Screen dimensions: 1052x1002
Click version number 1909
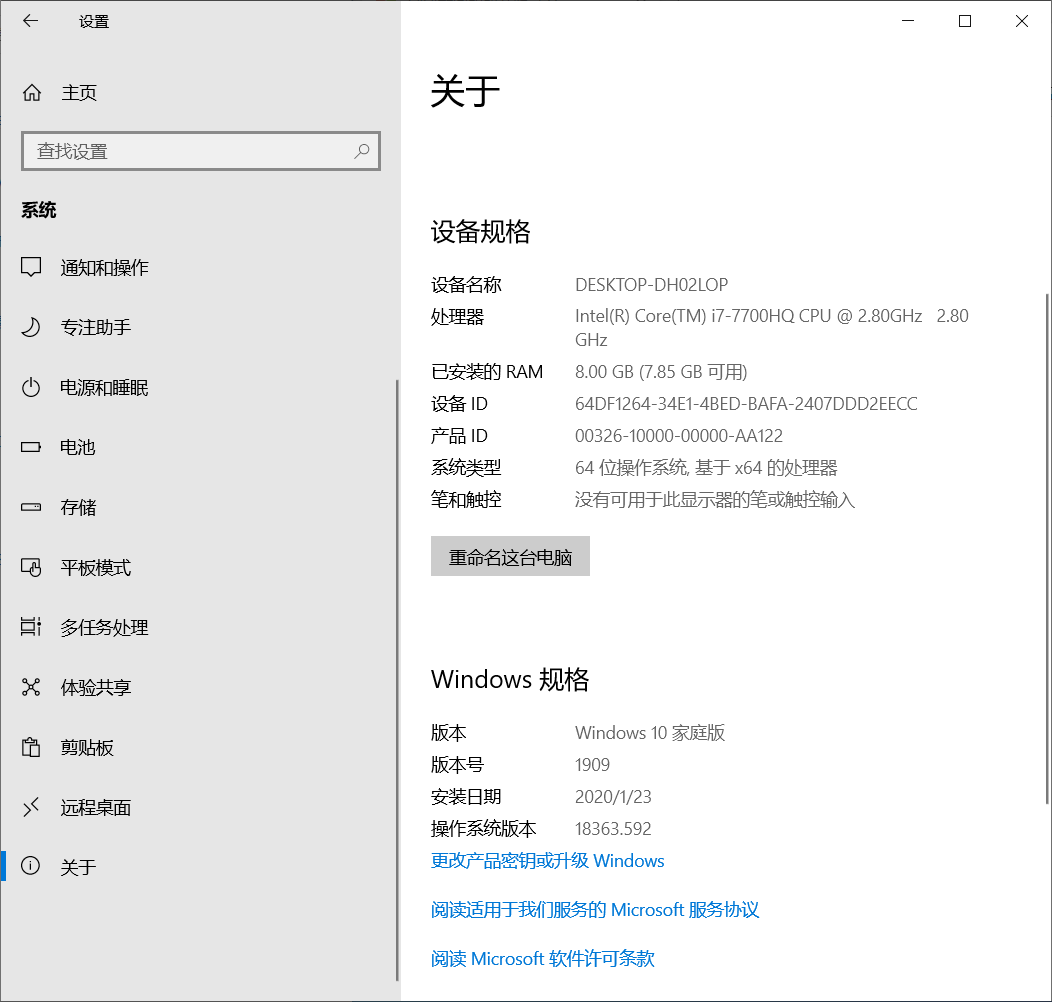coord(592,765)
